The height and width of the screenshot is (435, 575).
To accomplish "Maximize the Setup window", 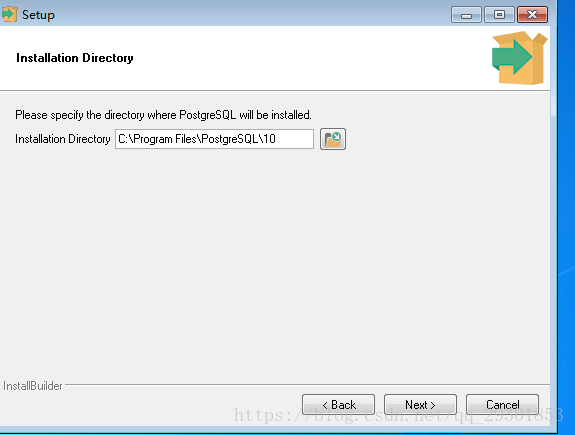I will (499, 15).
